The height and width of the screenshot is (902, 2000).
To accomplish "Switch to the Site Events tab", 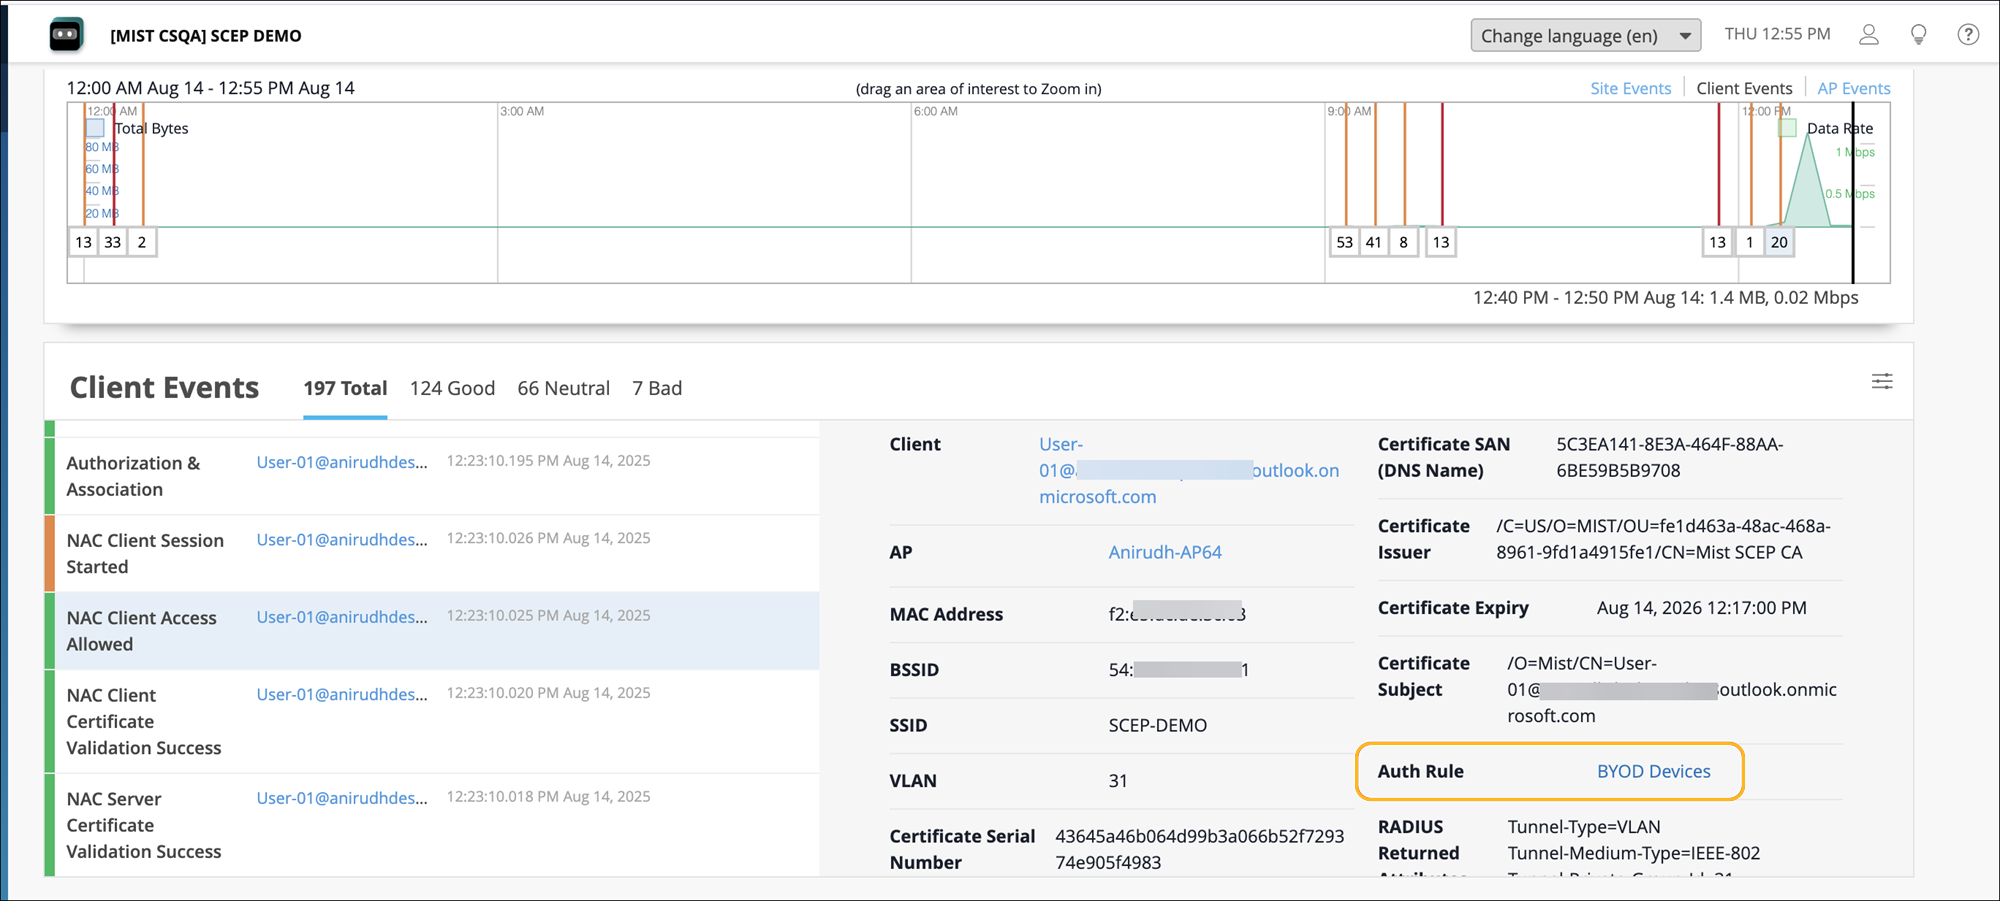I will (x=1630, y=88).
